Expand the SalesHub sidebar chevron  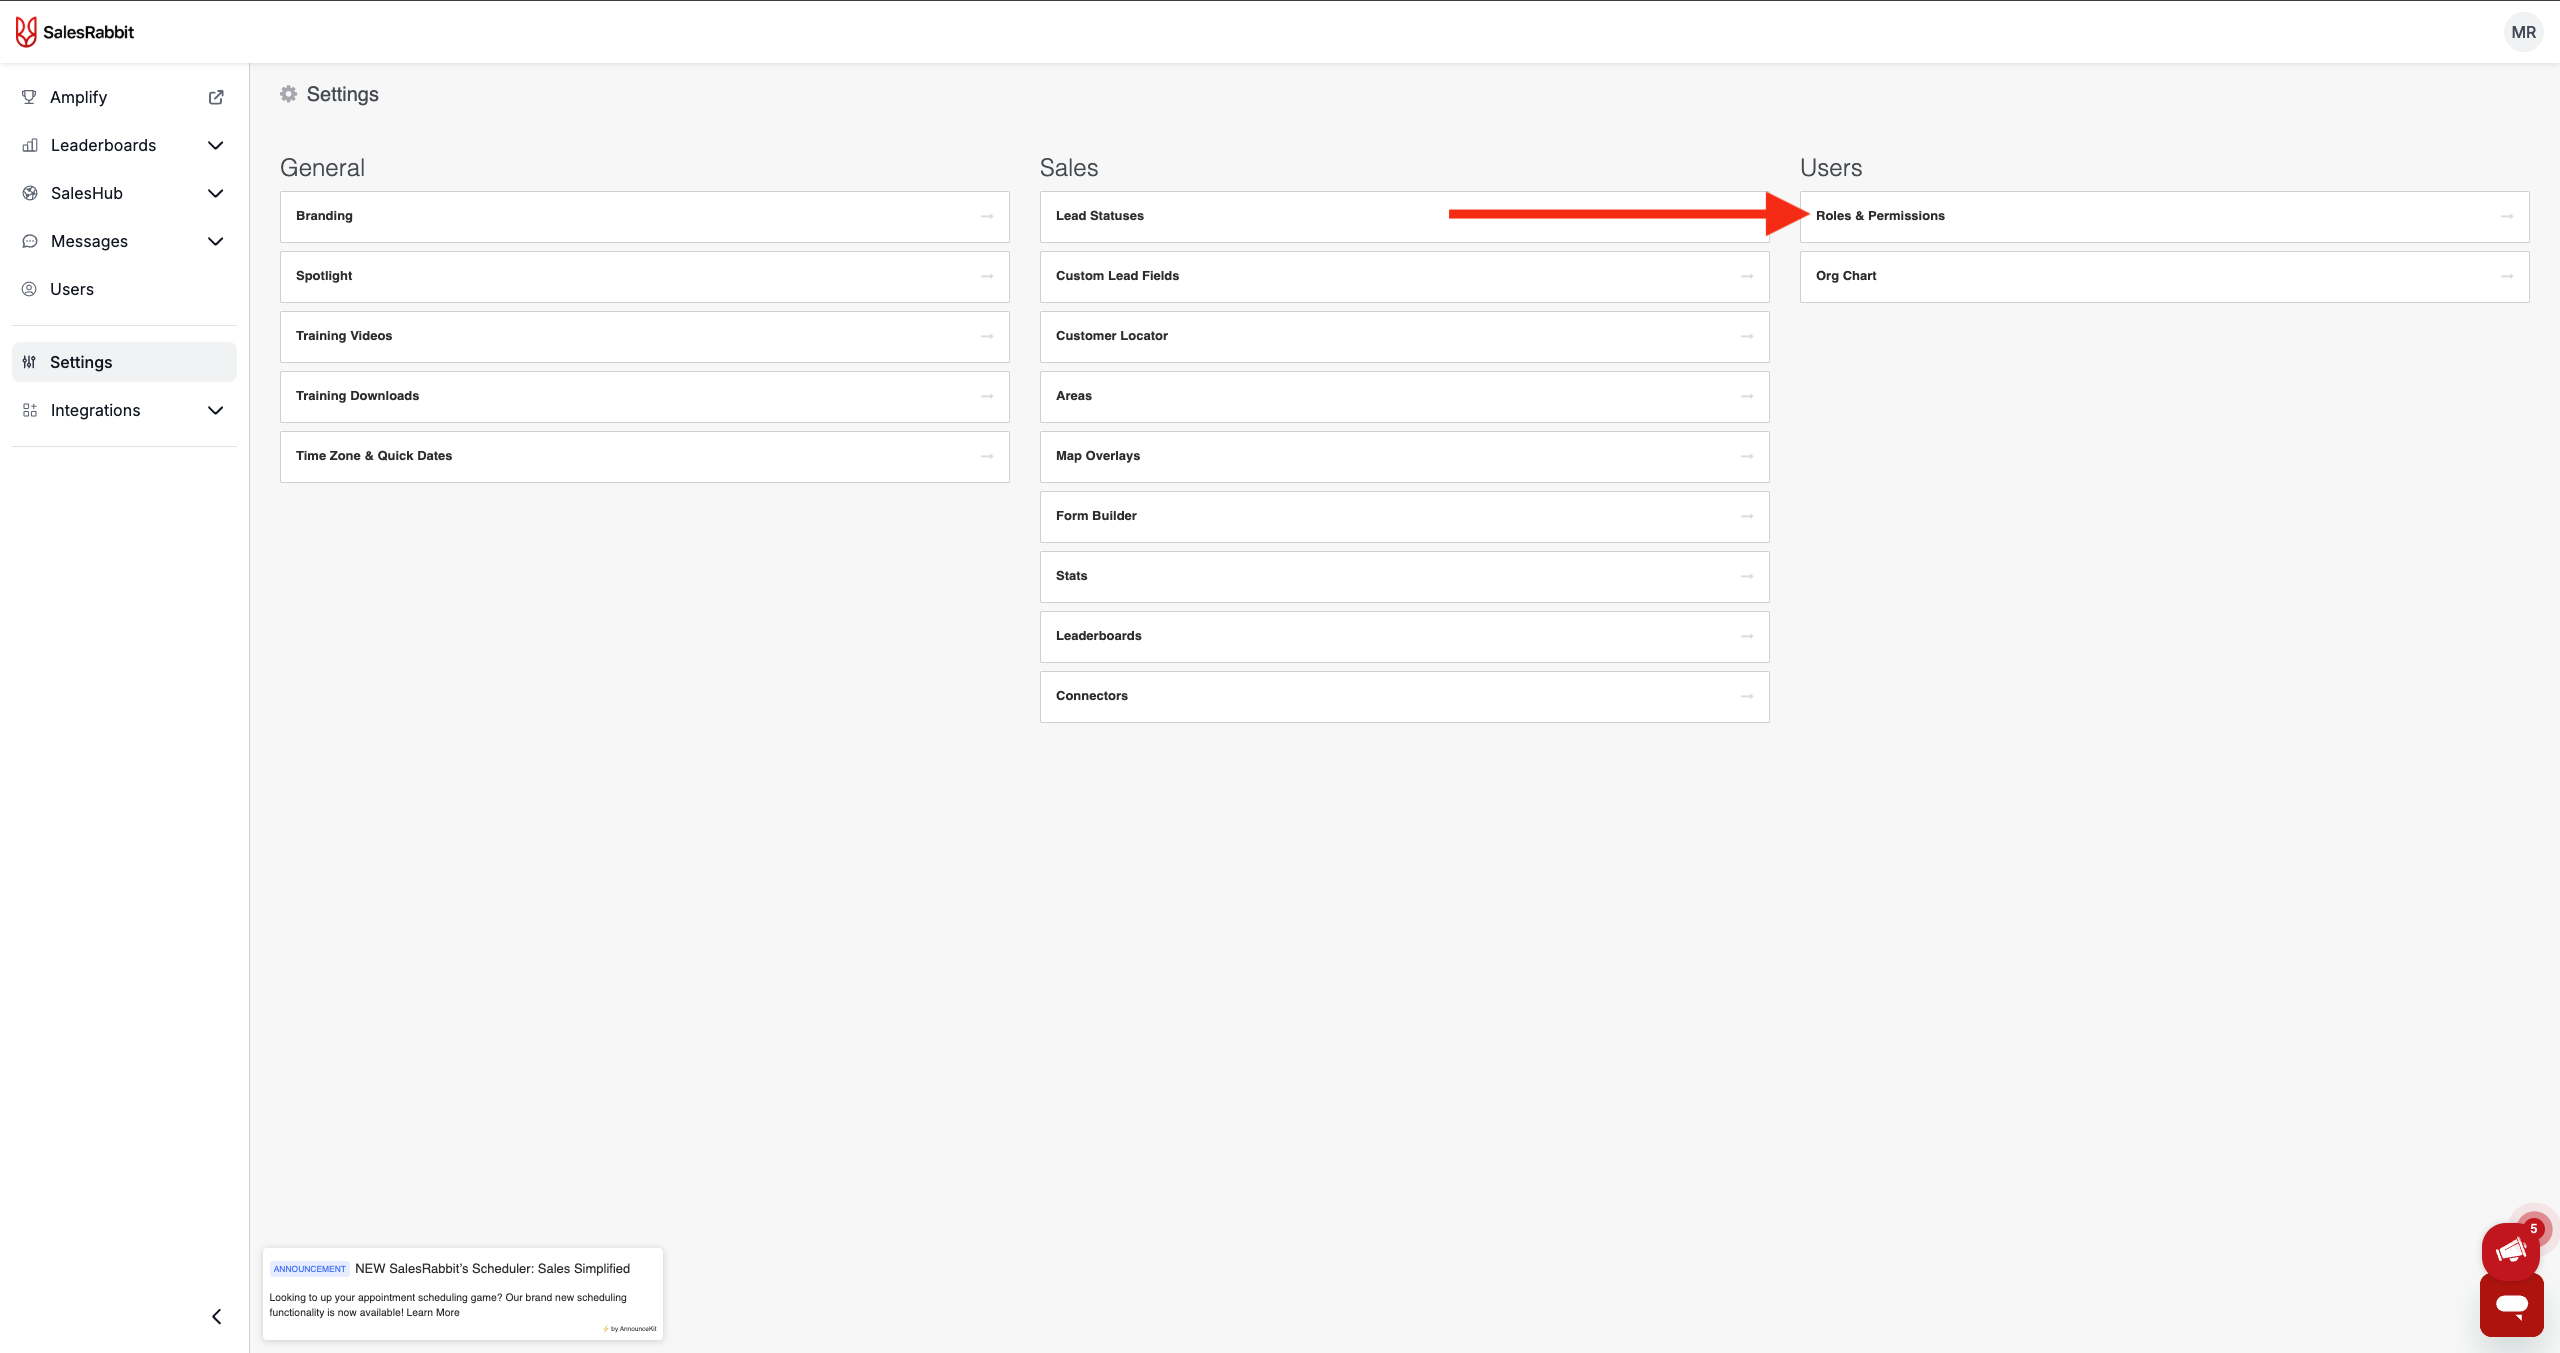pyautogui.click(x=215, y=193)
